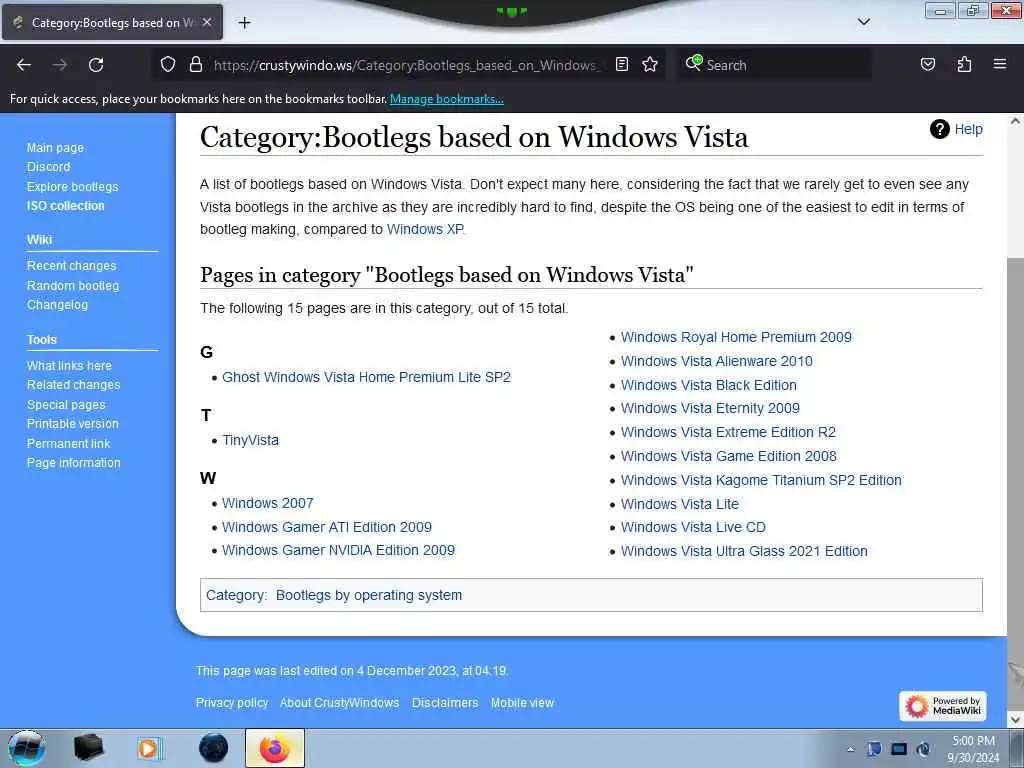This screenshot has height=768, width=1024.
Task: Open ISO collection sidebar link
Action: coord(65,206)
